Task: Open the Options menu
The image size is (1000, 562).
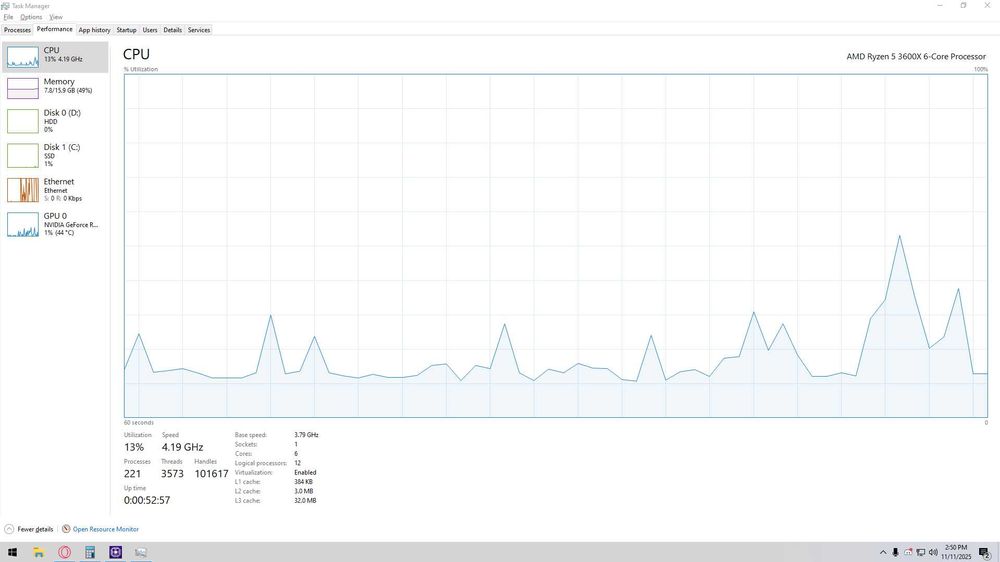Action: (31, 17)
